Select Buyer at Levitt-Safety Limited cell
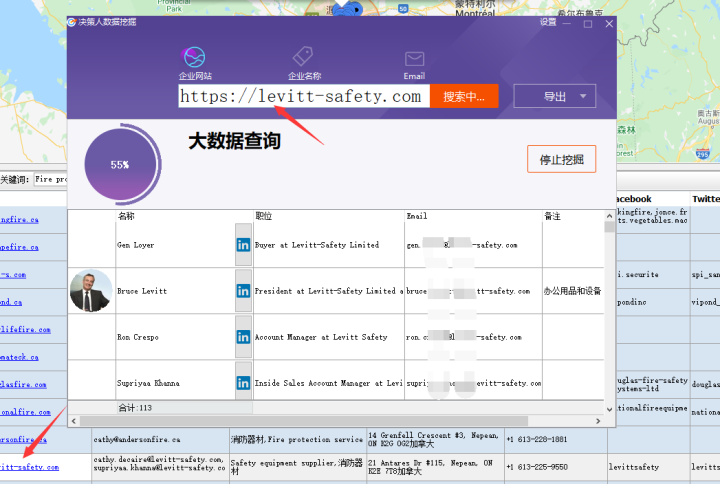The image size is (720, 484). tap(329, 245)
